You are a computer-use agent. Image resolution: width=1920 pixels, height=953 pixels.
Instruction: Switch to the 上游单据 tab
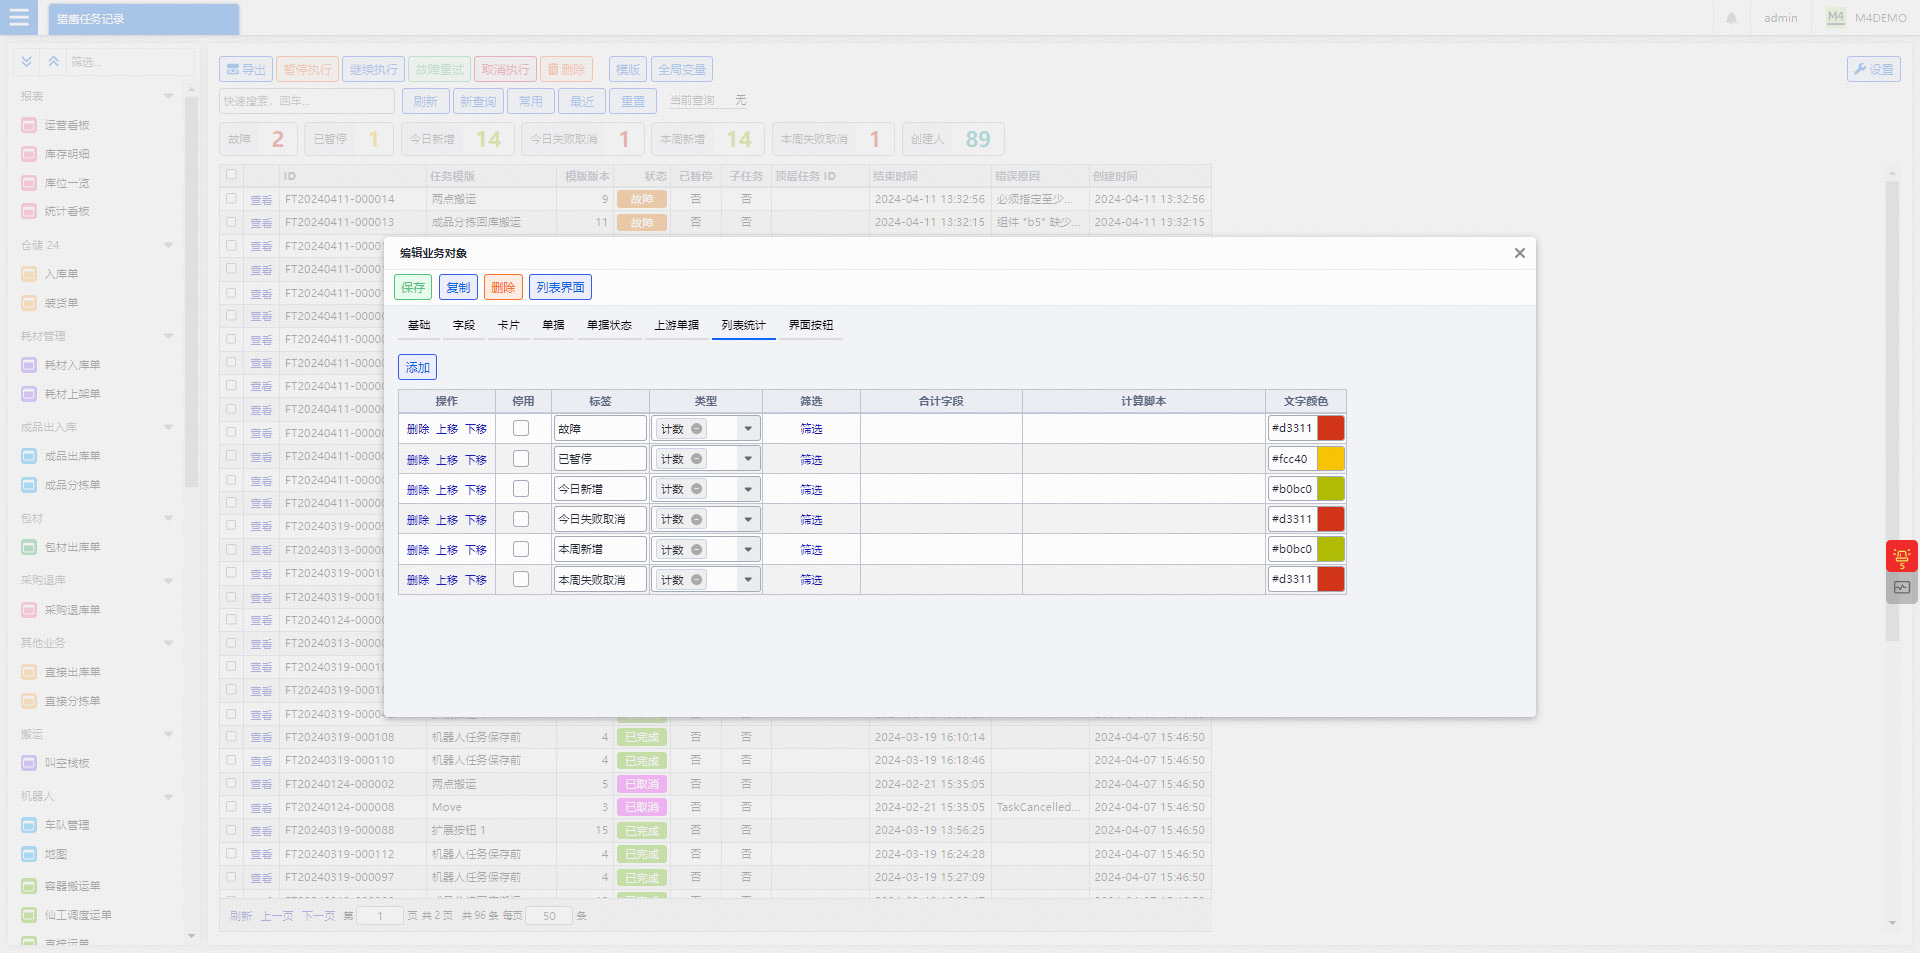pos(677,325)
